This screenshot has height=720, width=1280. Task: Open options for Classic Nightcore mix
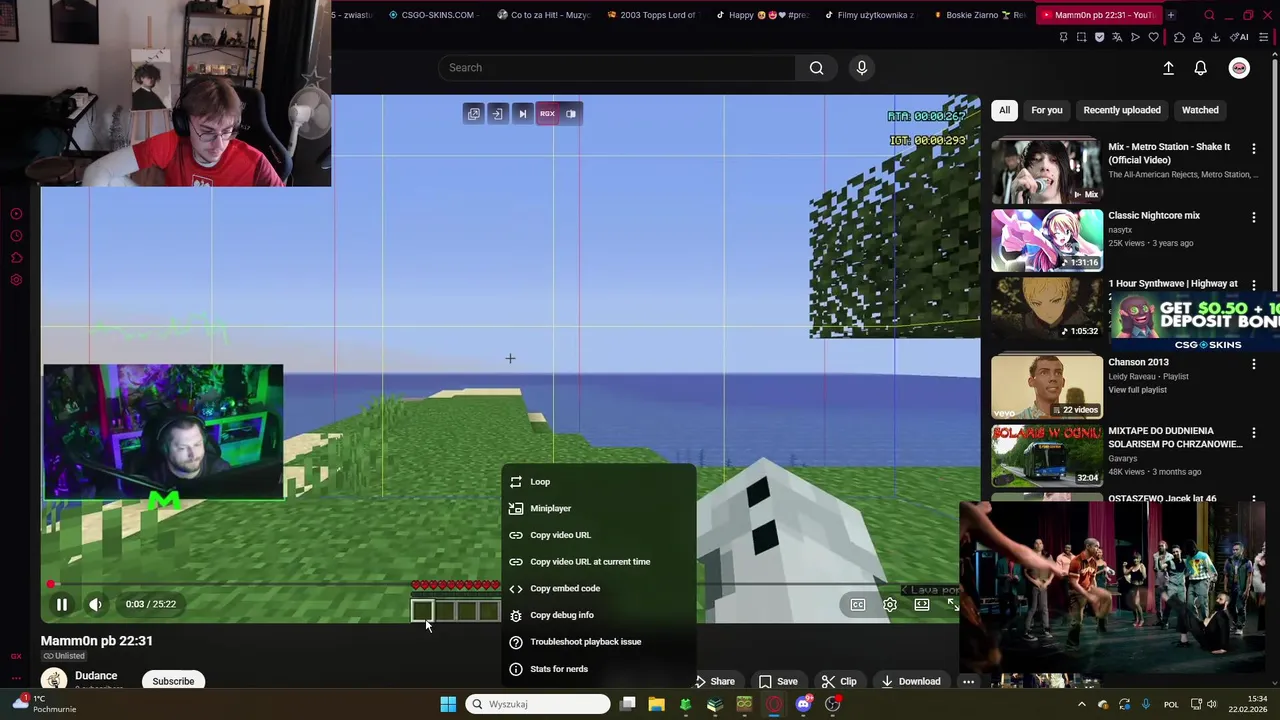coord(1253,217)
